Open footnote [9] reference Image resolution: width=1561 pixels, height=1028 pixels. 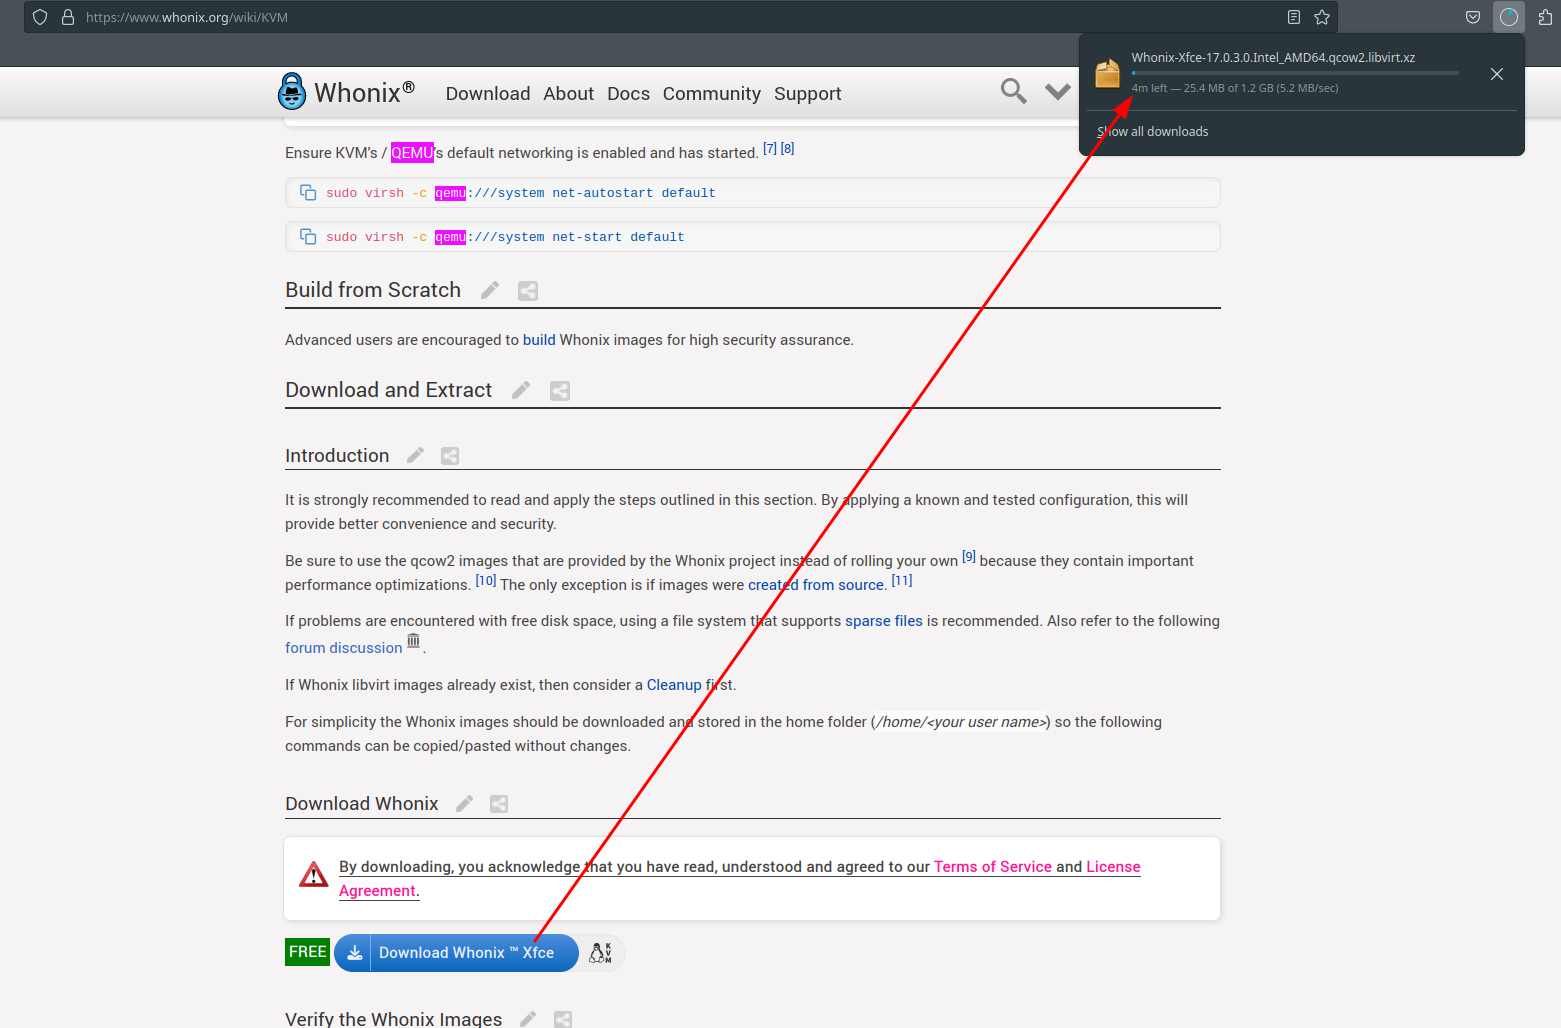tap(969, 556)
